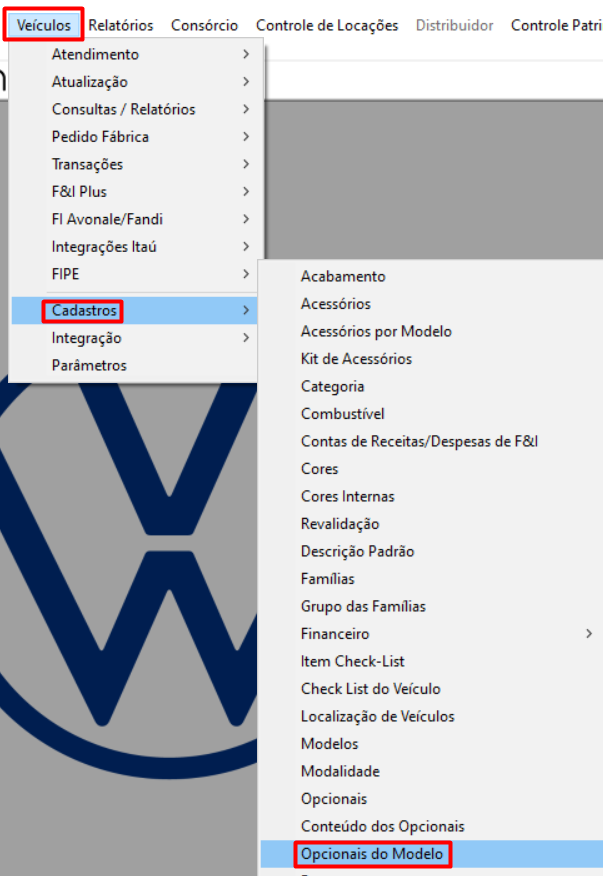The width and height of the screenshot is (603, 876).
Task: Open the Veículos menu
Action: click(x=44, y=25)
